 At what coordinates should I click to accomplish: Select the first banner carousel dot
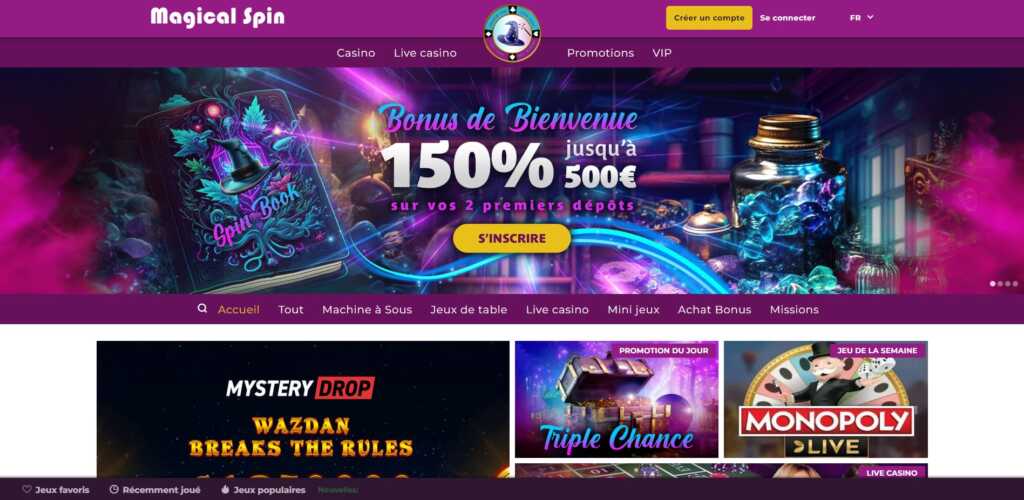(x=993, y=283)
